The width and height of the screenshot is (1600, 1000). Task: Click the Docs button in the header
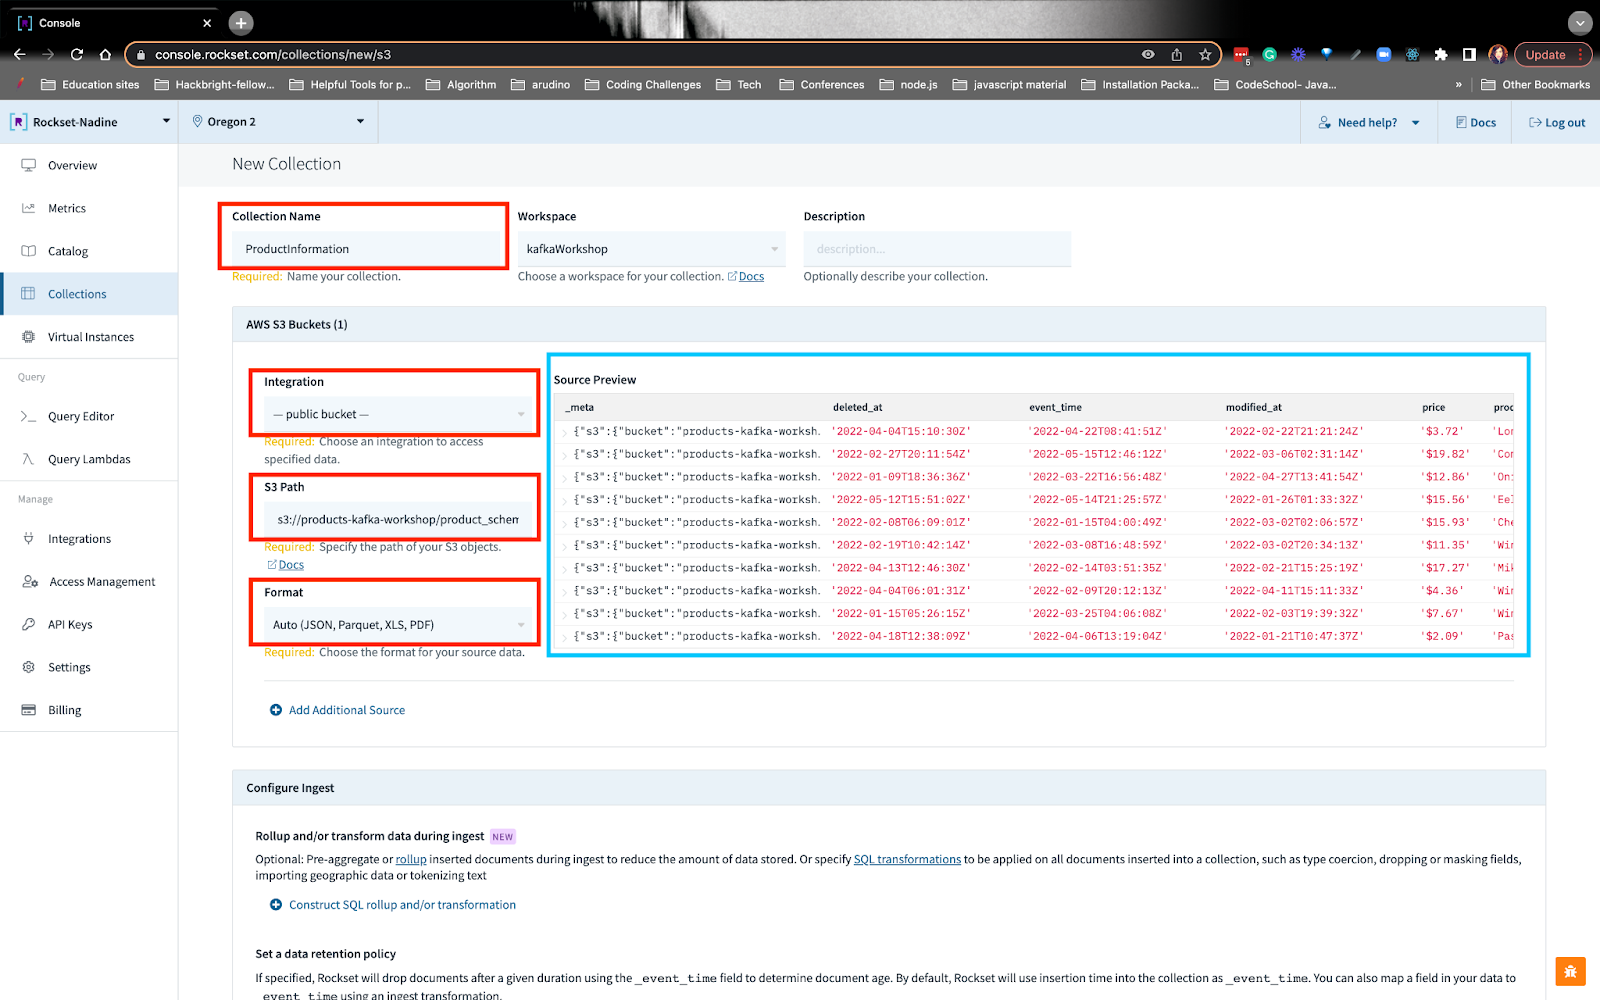point(1476,122)
